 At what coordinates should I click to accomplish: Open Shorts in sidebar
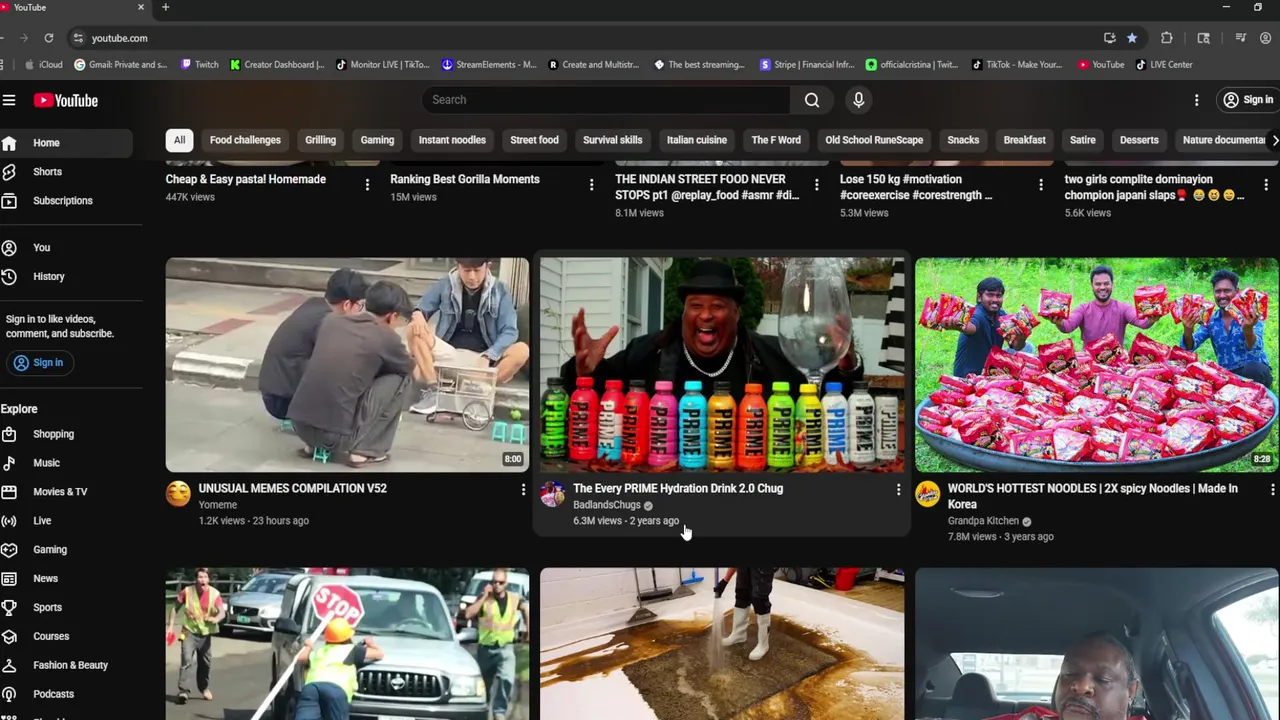[x=66, y=172]
